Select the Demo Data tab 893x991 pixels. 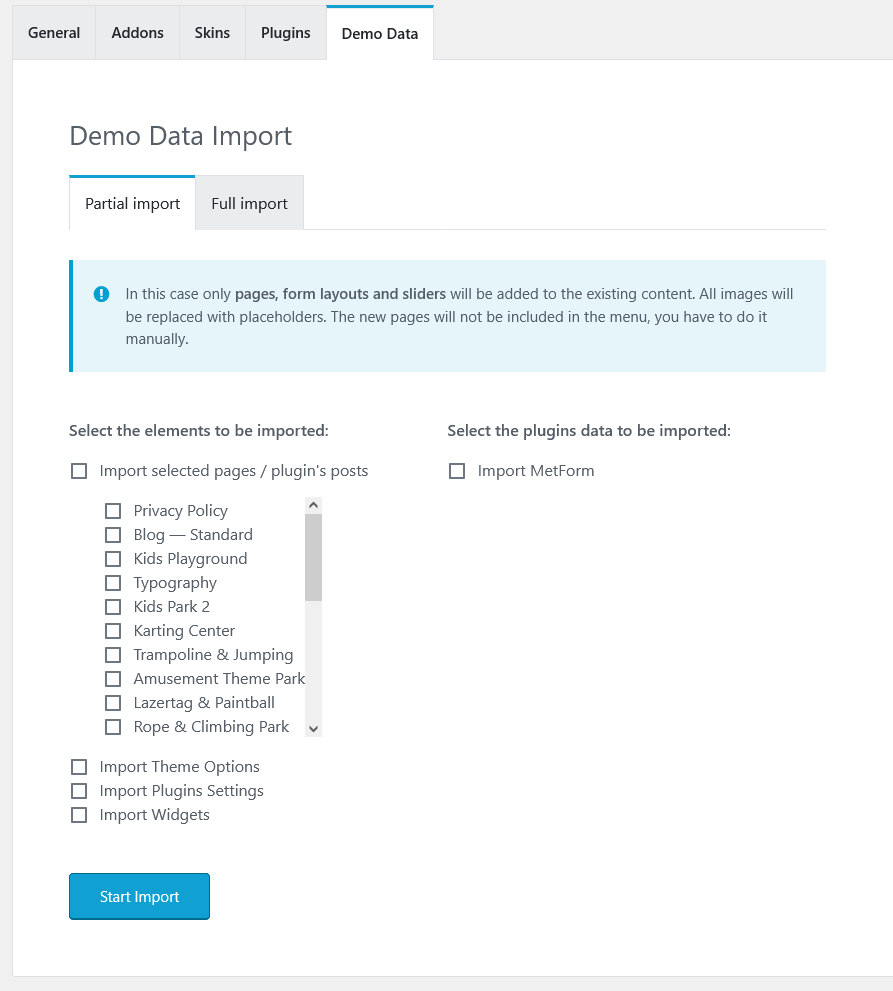(x=380, y=33)
